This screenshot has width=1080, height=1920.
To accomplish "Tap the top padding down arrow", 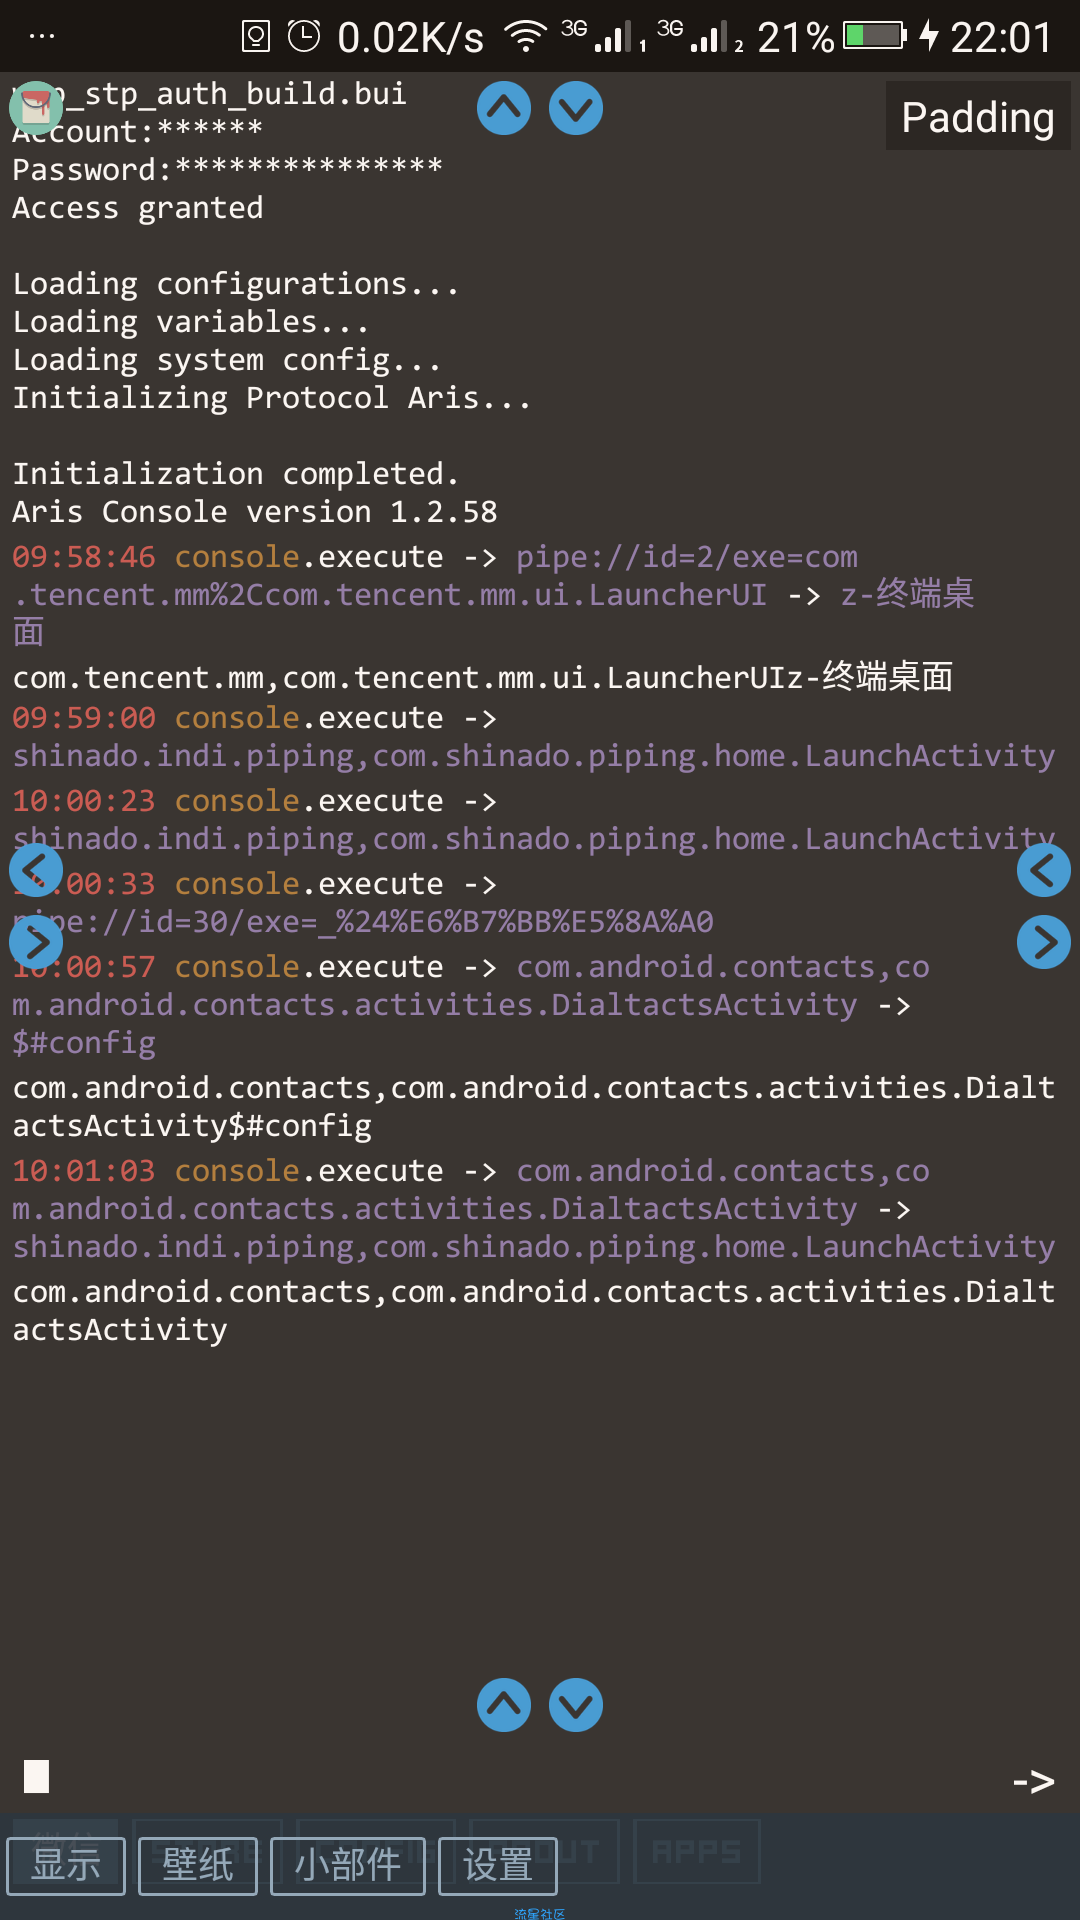I will (x=576, y=108).
